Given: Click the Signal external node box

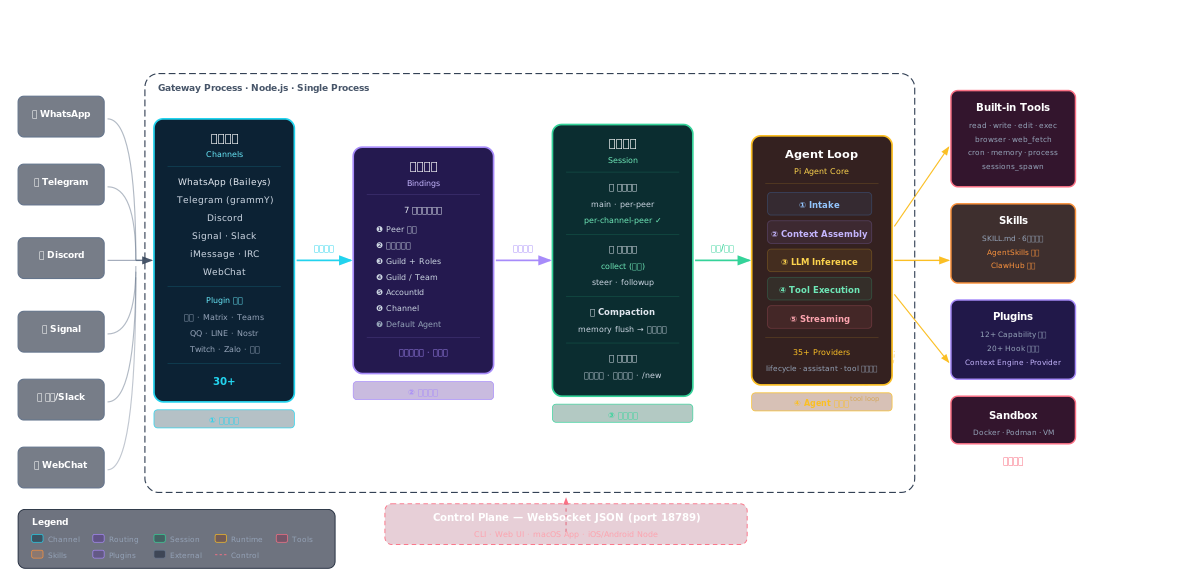Looking at the screenshot, I should tap(61, 331).
